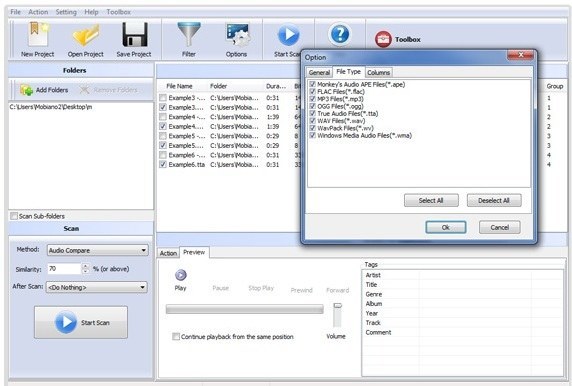
Task: Click Prewind in the Preview panel
Action: (x=301, y=290)
